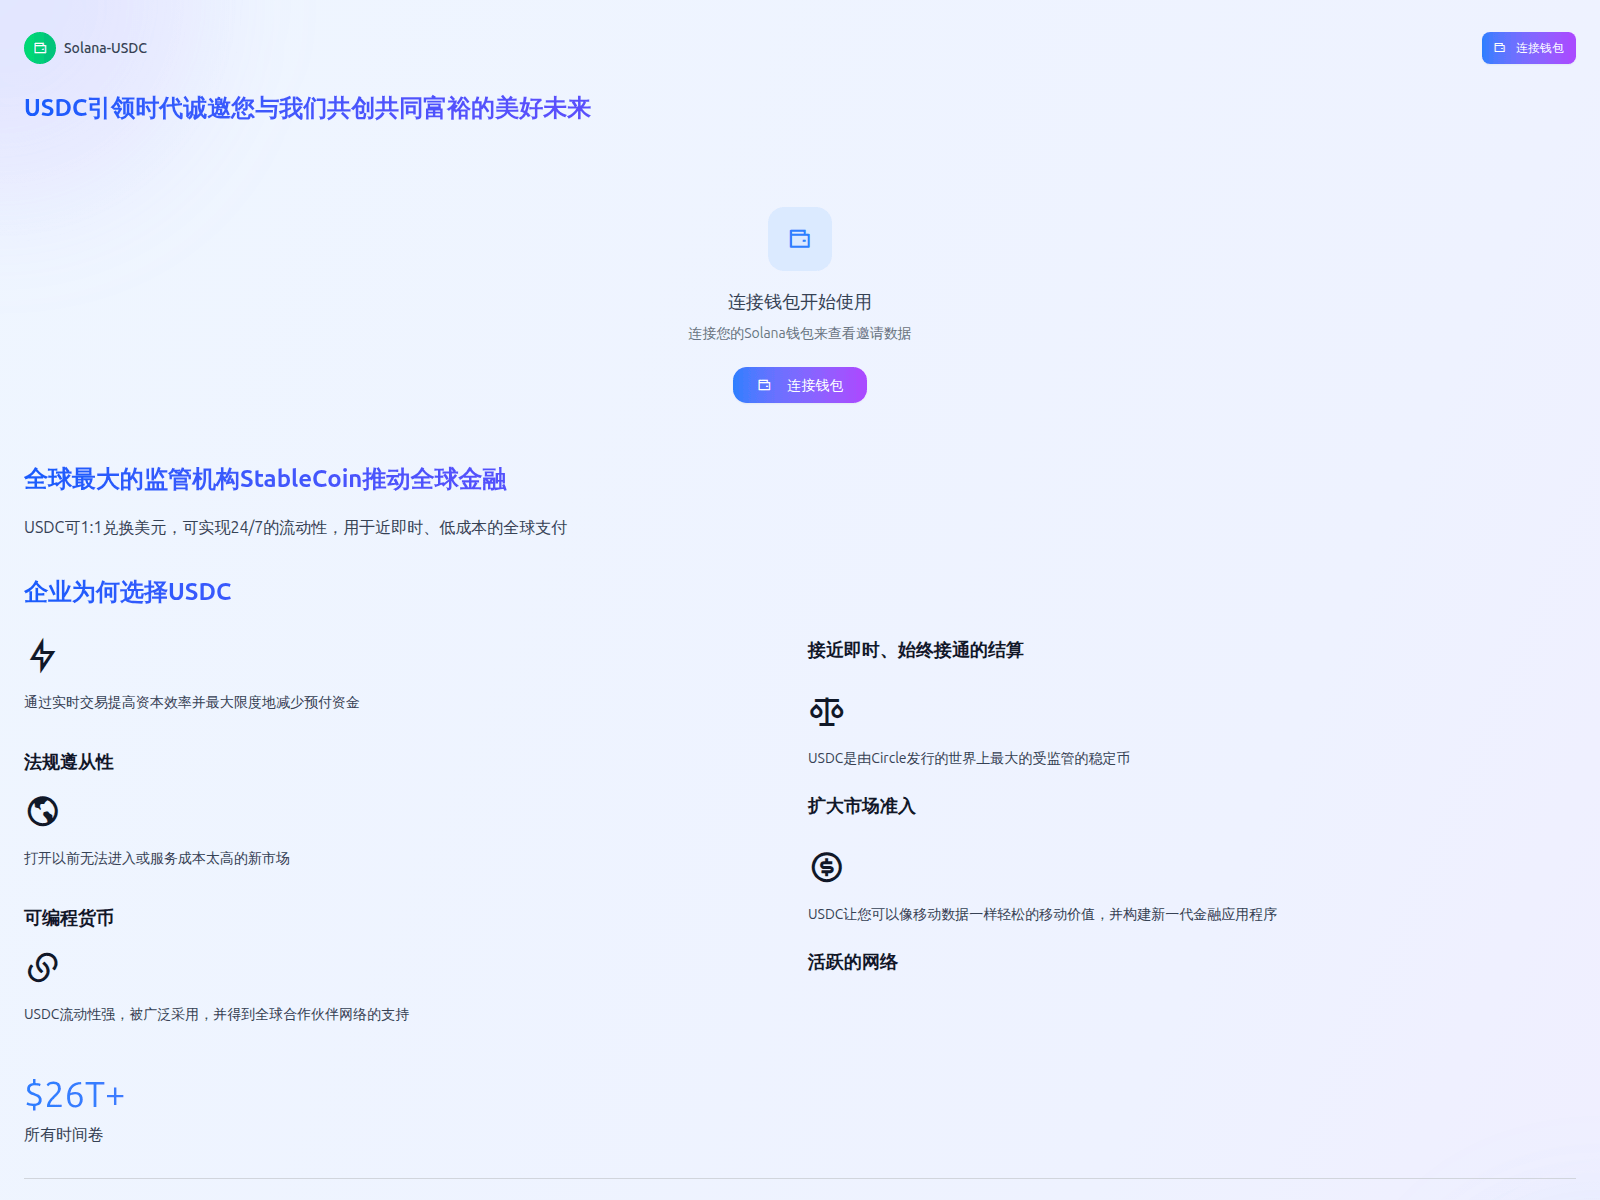Click the headline USDC引领时代诚邀您与我们共创共同富裕的美好未来

point(308,108)
